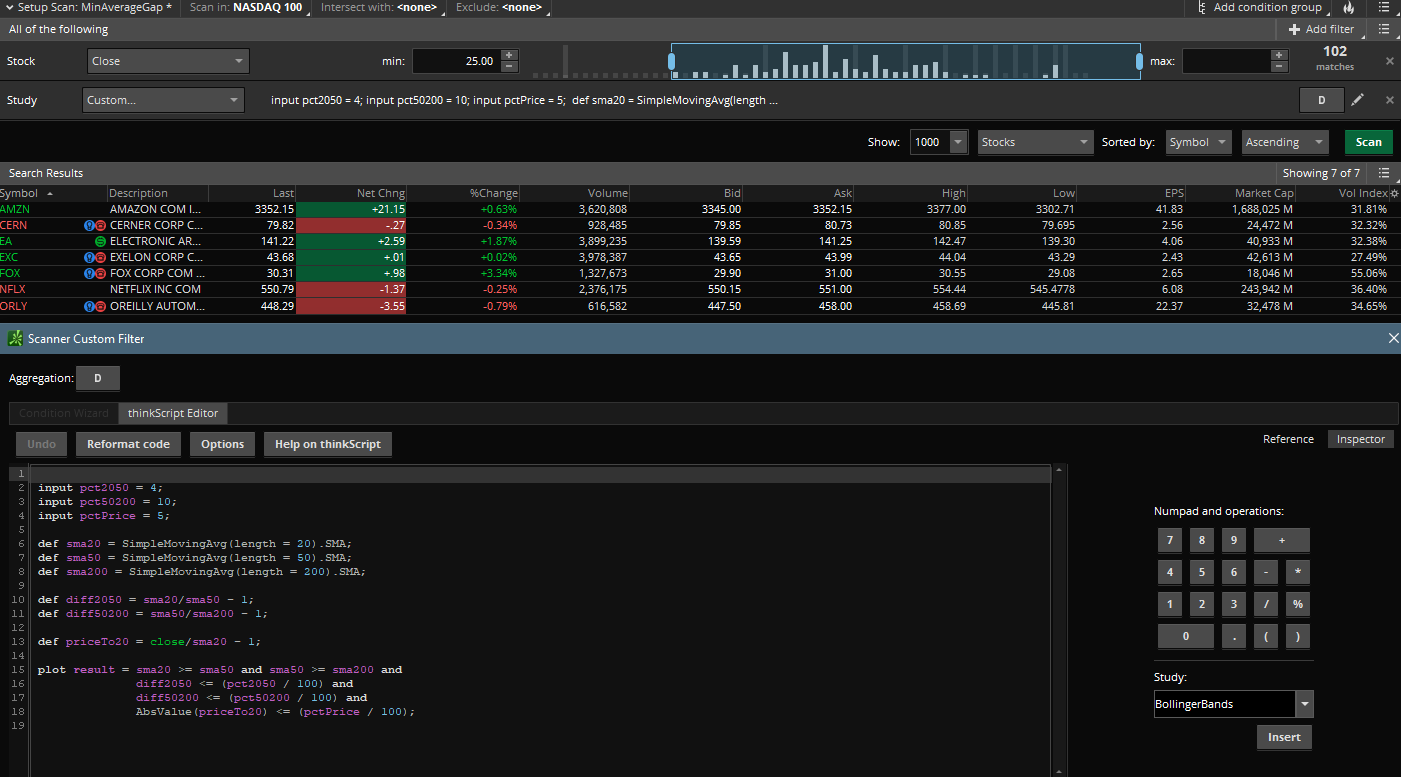
Task: Close the Scanner Custom Filter panel
Action: coord(1394,339)
